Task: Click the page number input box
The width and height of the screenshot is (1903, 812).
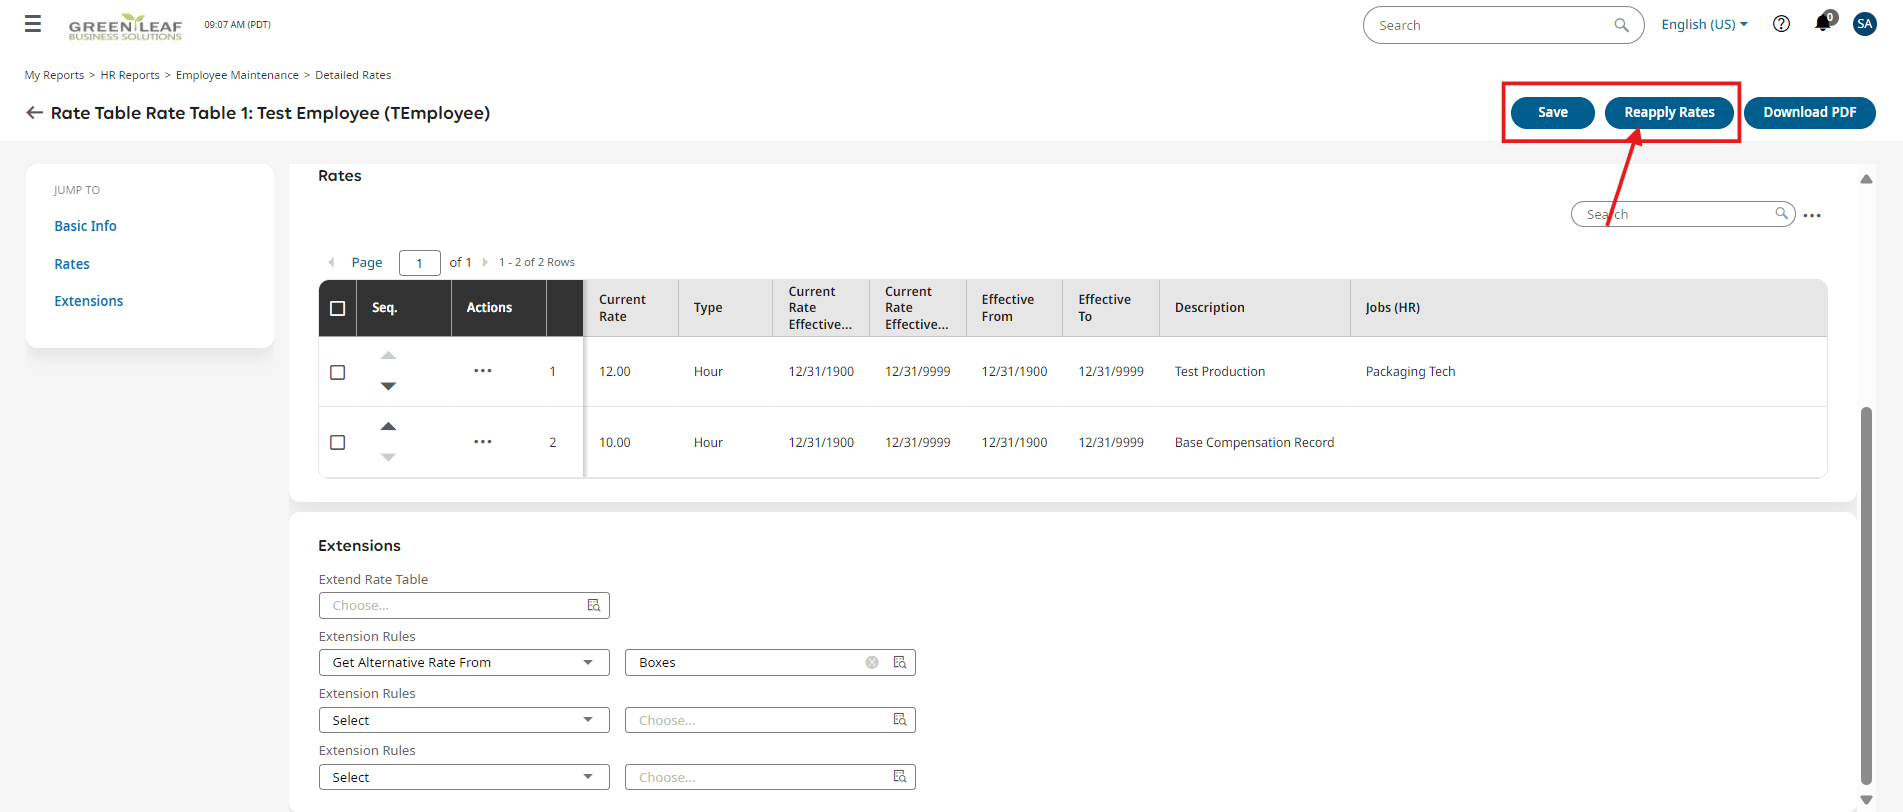Action: tap(419, 263)
